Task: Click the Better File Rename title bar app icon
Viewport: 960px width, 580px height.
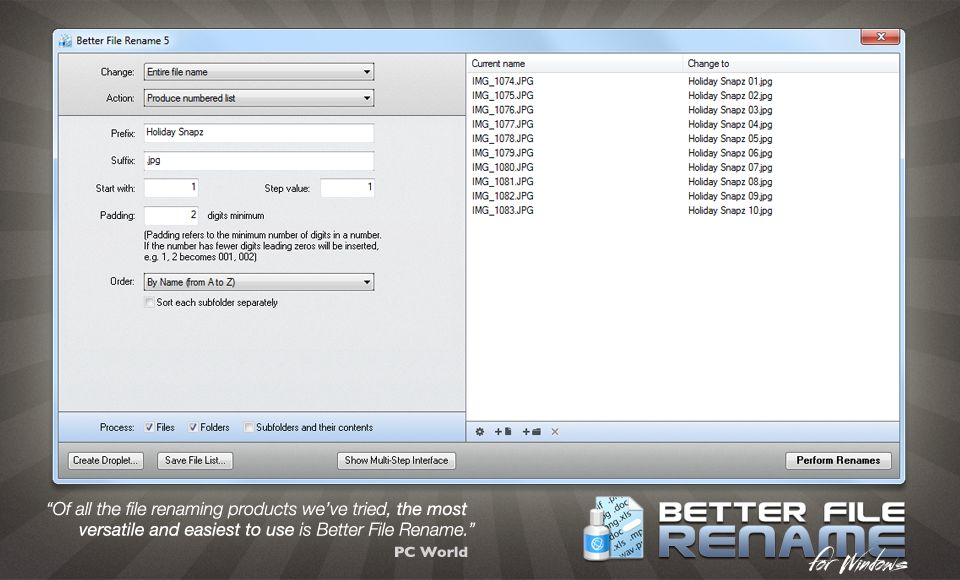Action: (65, 40)
